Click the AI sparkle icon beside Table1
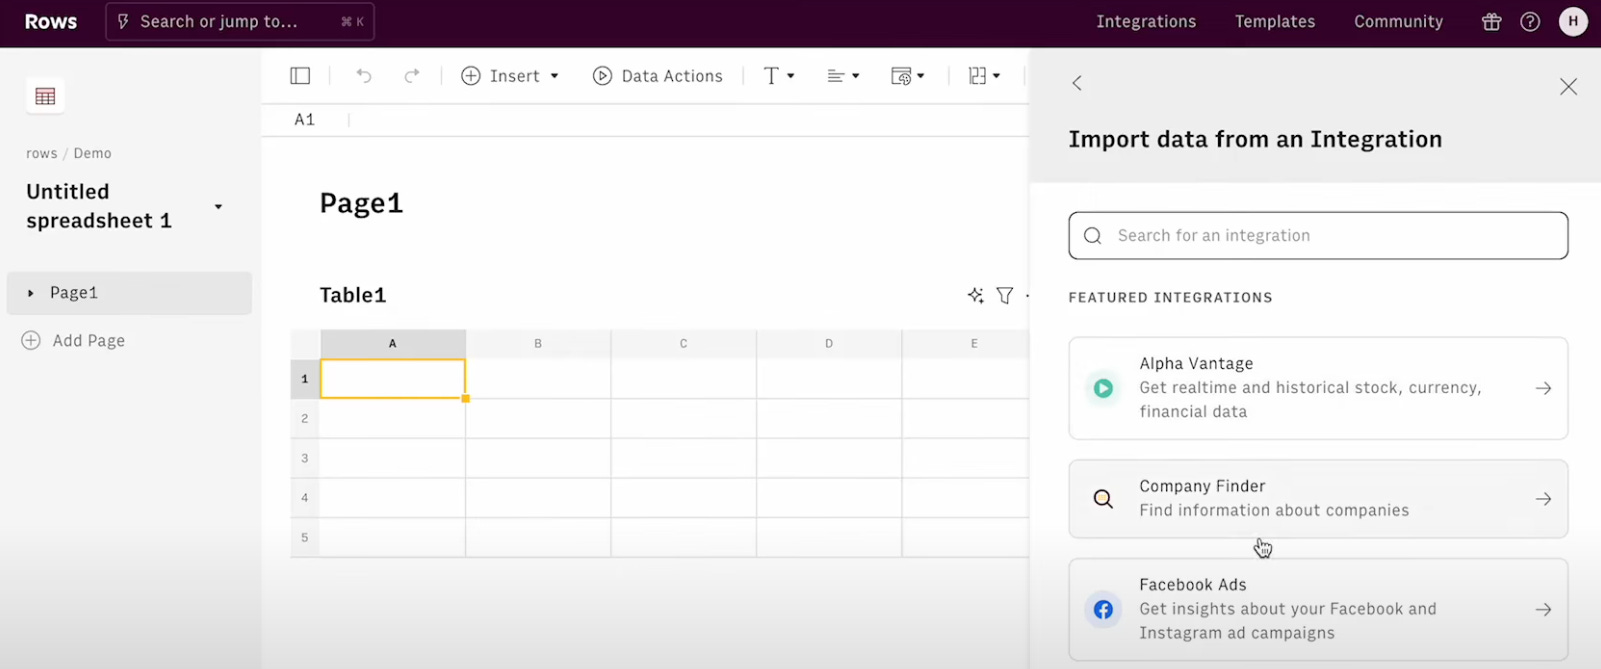 point(976,295)
